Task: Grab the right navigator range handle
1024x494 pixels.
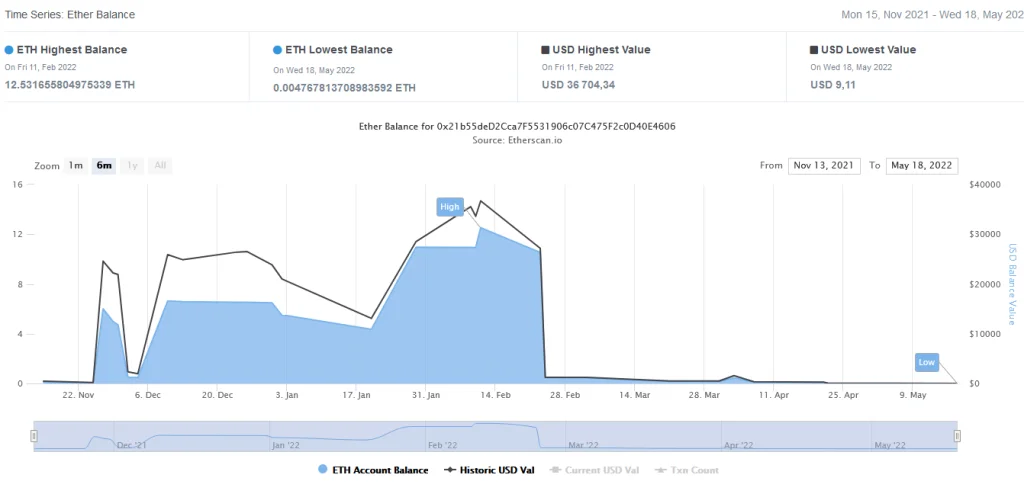Action: tap(957, 436)
